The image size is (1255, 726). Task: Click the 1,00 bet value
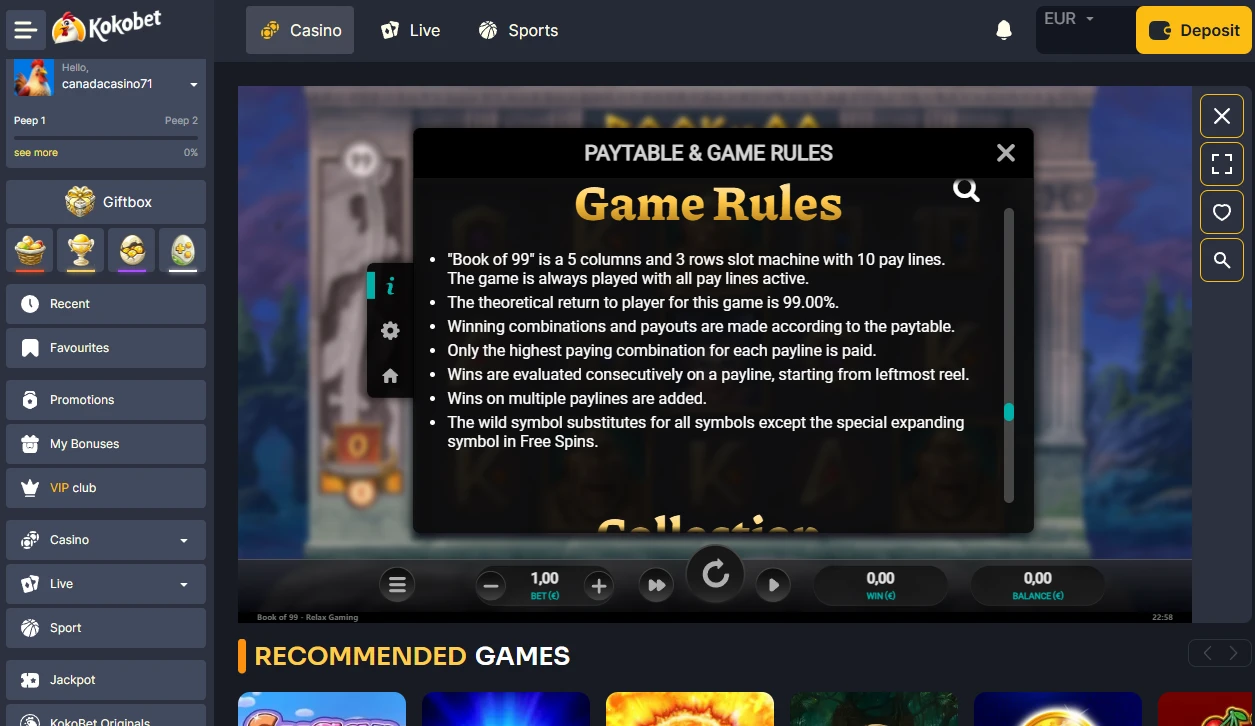pos(544,578)
